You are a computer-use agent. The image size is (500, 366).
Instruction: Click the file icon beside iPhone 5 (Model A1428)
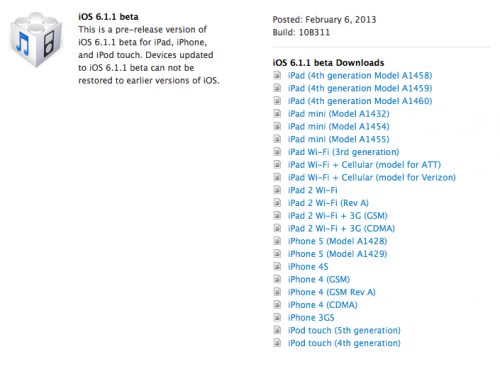pos(277,241)
